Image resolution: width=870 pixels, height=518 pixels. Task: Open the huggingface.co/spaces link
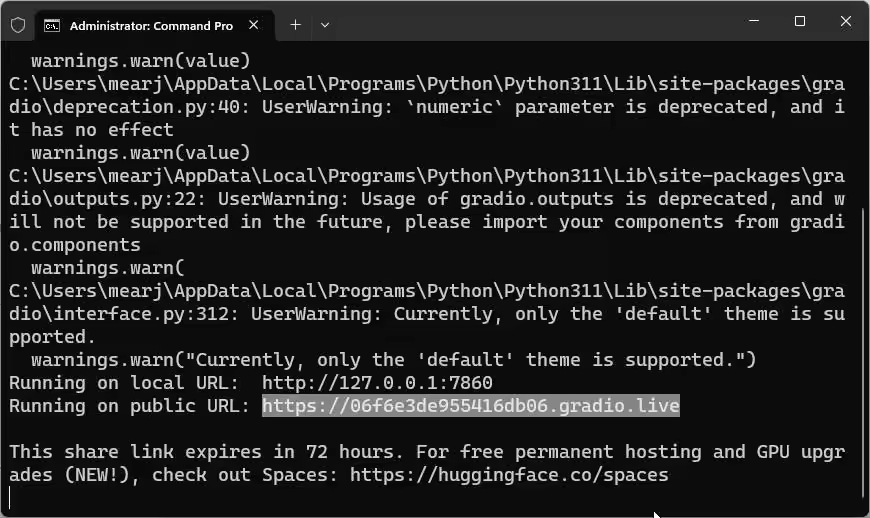coord(509,475)
